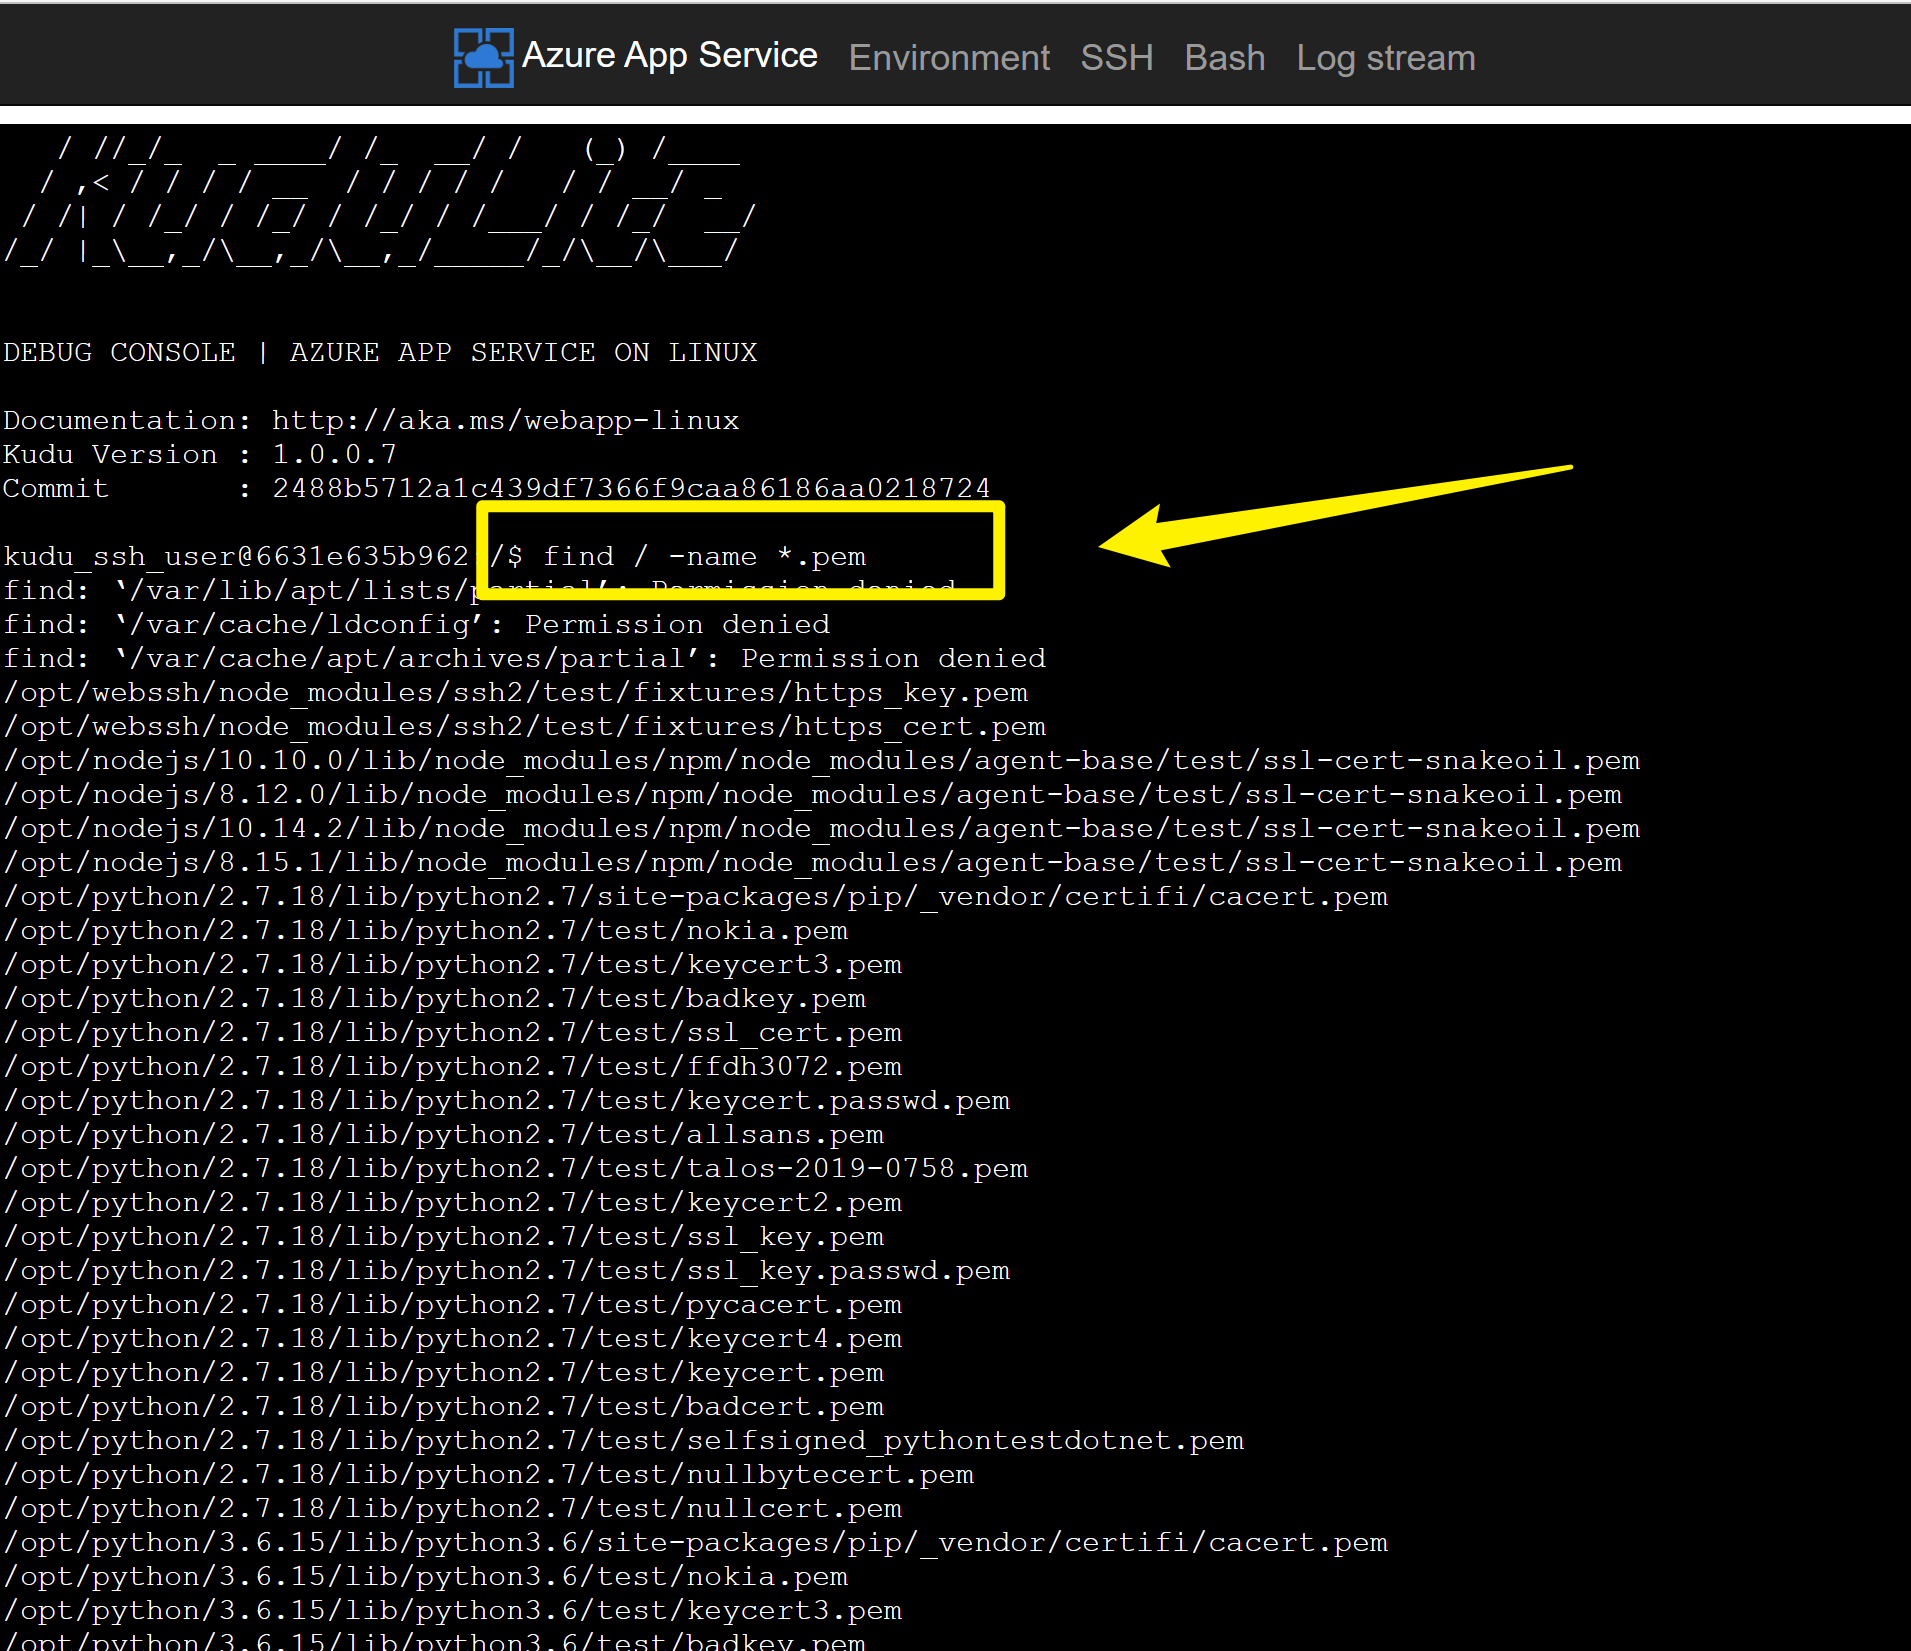This screenshot has height=1651, width=1911.
Task: Click the nodejs 10.10.0 ssl-cert-snakeoil.pem line
Action: tap(820, 760)
